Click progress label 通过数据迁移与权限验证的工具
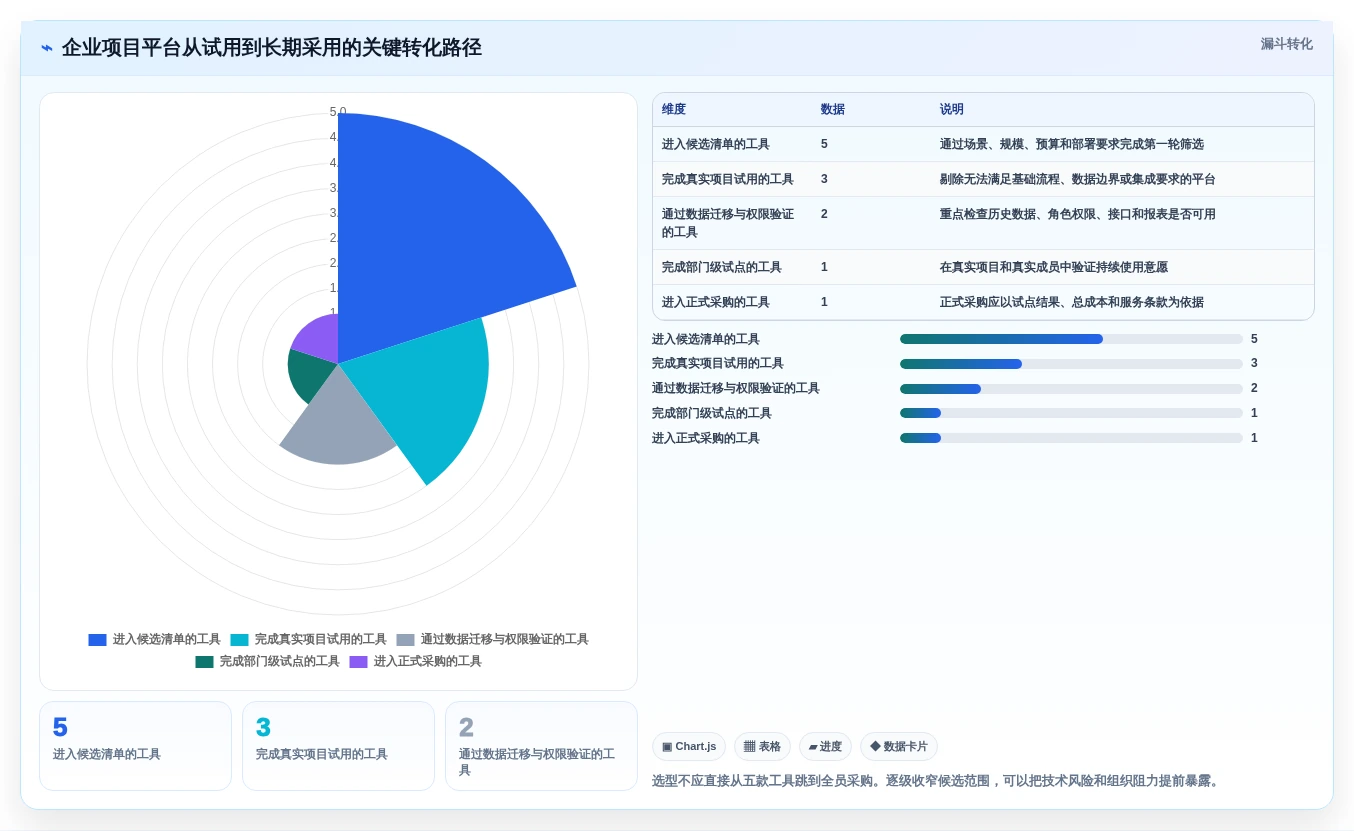The width and height of the screenshot is (1354, 831). pyautogui.click(x=736, y=388)
